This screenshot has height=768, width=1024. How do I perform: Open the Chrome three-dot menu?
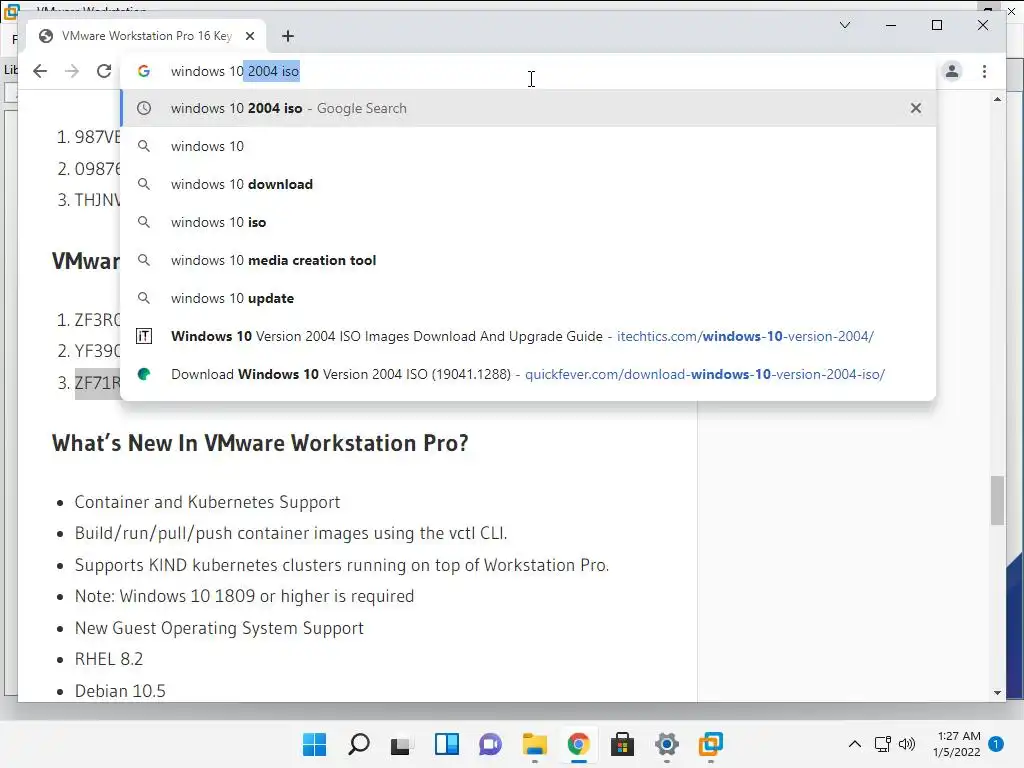click(x=984, y=71)
